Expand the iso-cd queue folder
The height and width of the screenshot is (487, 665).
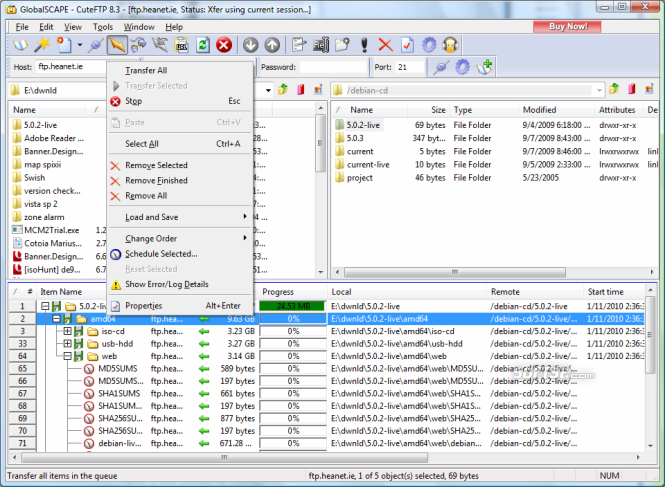point(67,331)
